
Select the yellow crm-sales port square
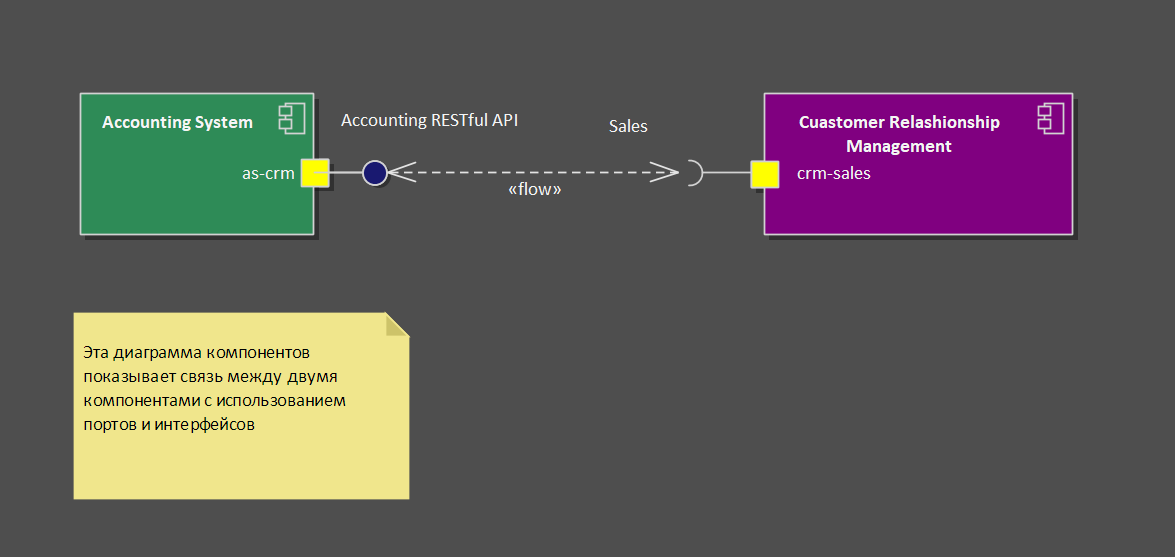[765, 173]
